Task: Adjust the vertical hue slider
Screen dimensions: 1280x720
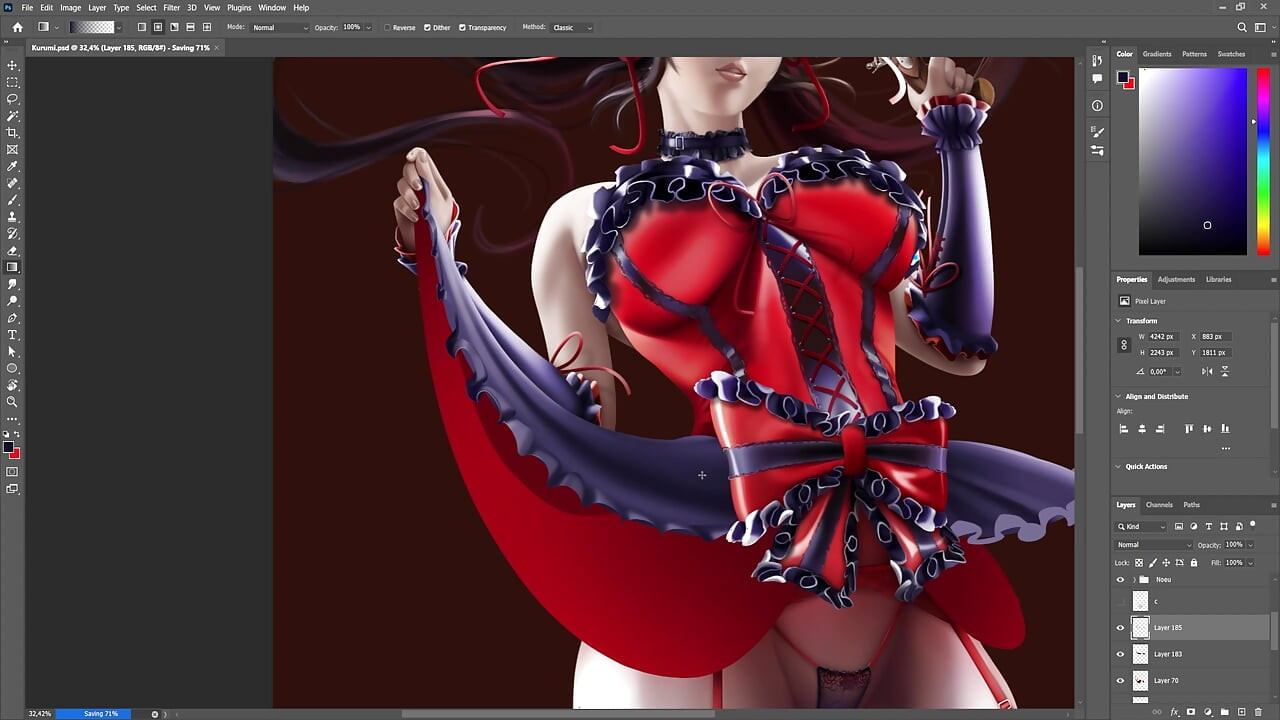Action: pos(1264,161)
